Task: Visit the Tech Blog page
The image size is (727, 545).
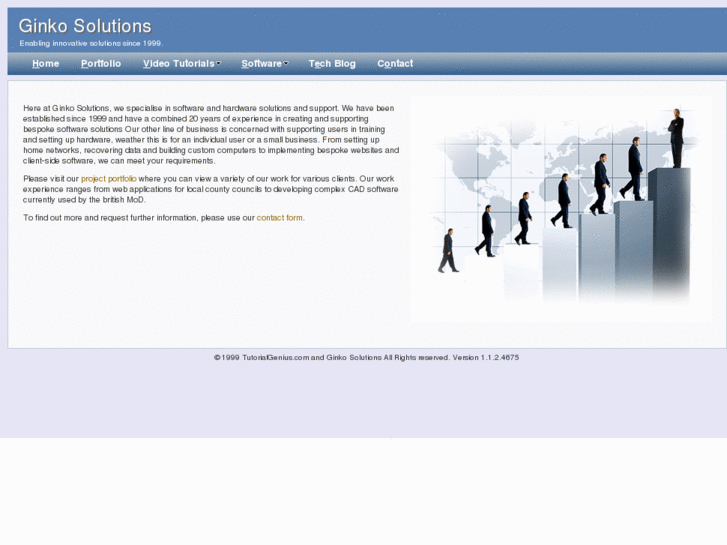Action: coord(332,64)
